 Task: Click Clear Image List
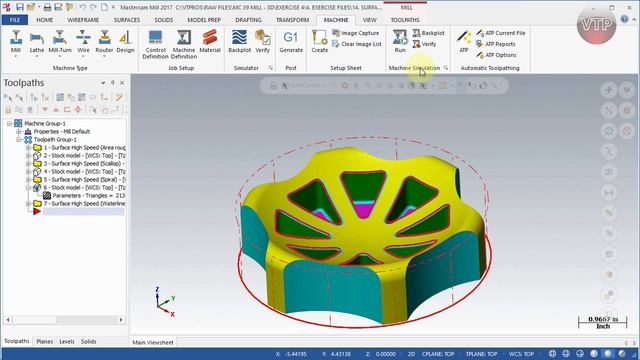(x=357, y=44)
